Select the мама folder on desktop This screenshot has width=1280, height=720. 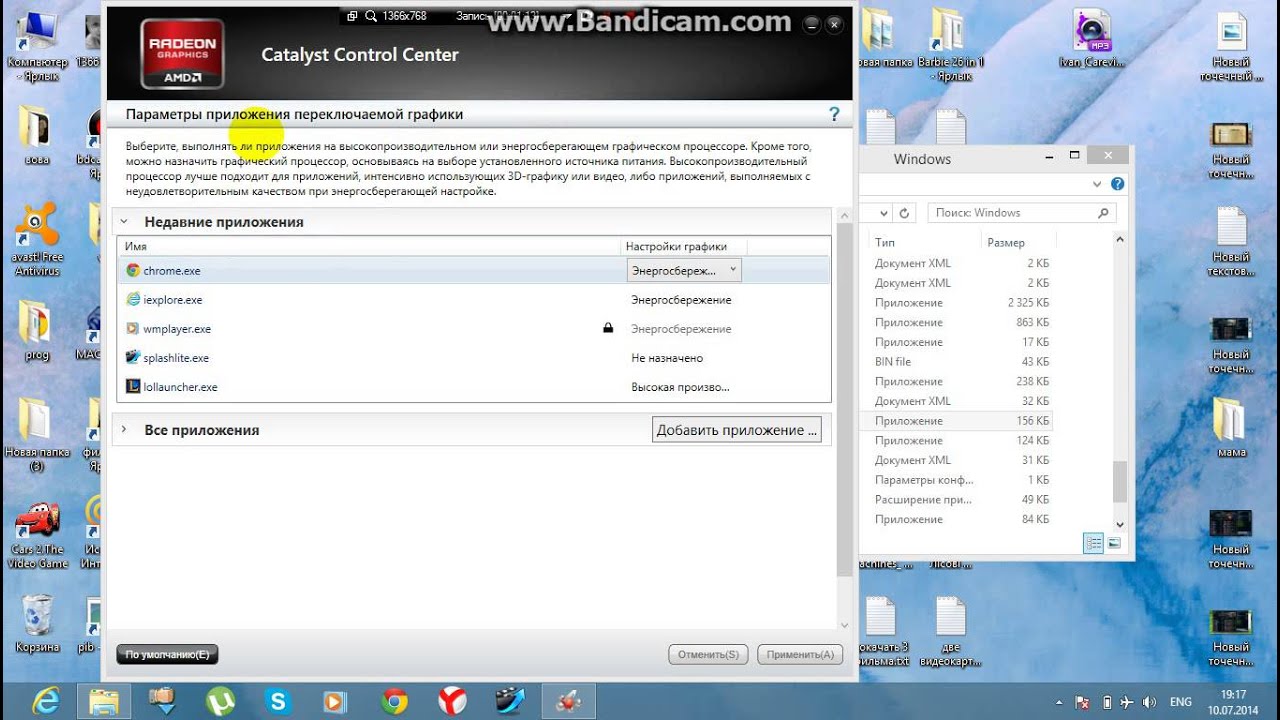(1231, 428)
